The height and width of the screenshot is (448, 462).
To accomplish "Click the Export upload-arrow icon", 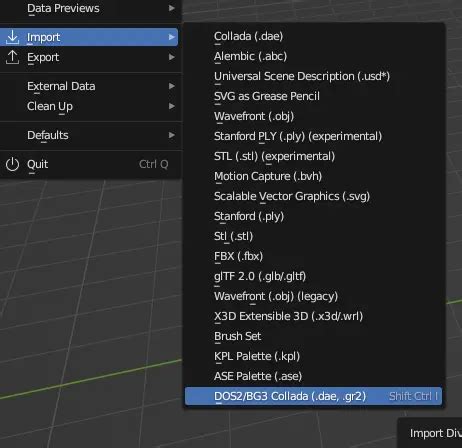I will click(x=12, y=57).
